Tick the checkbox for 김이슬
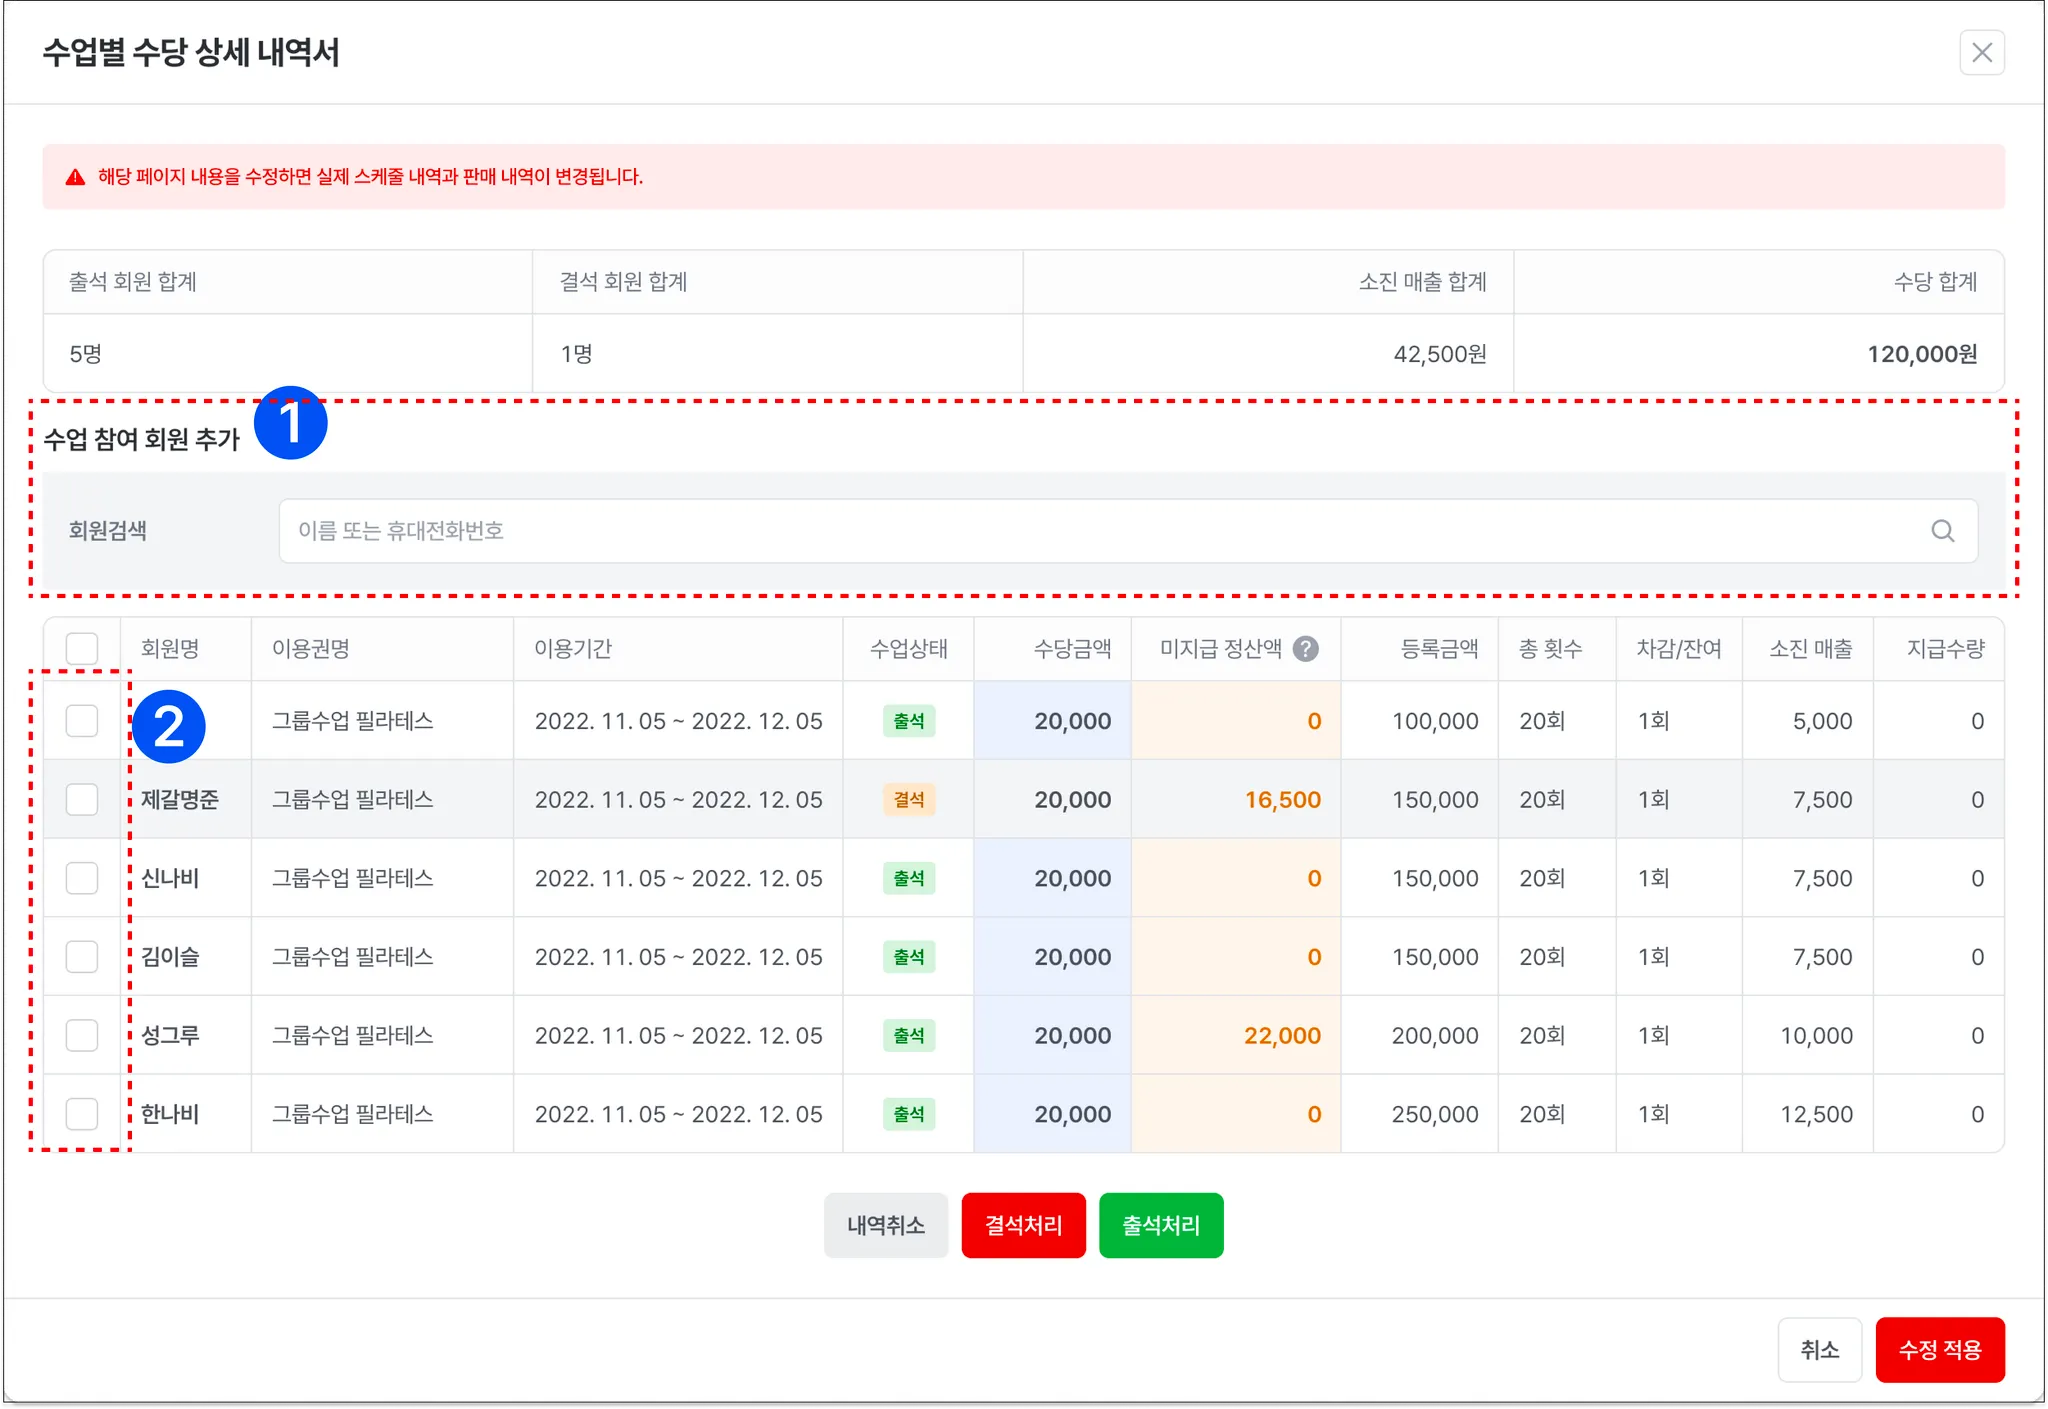Screen dimensions: 2048x1409 point(82,957)
